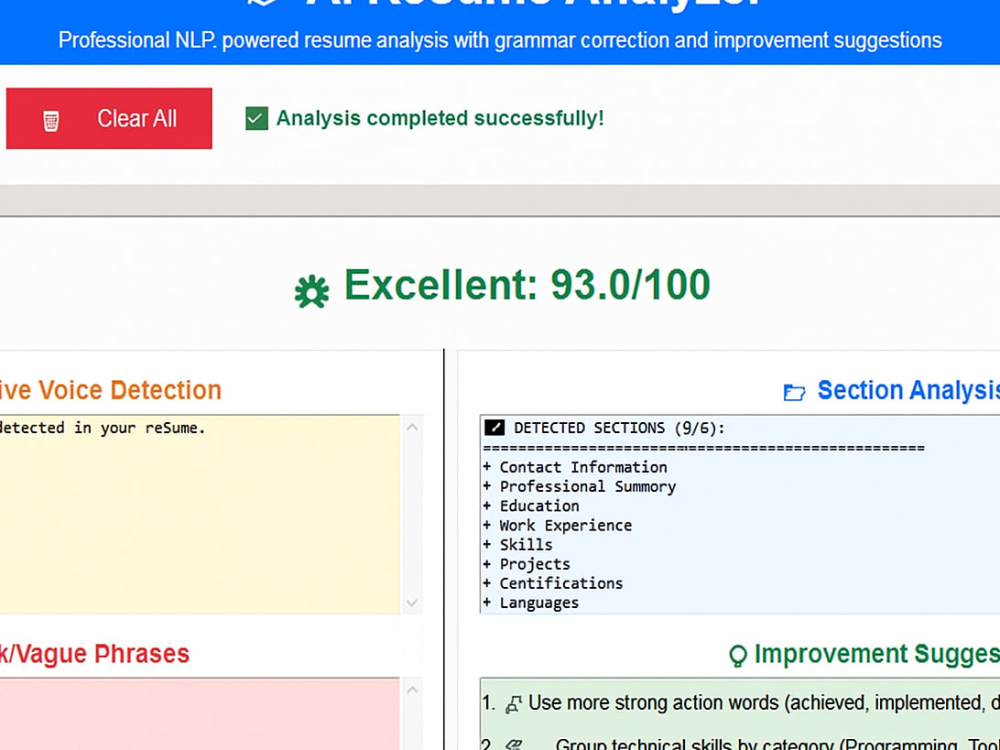
Task: Click the 'Professional NLP. powered resume analysis' subtitle
Action: 500,40
